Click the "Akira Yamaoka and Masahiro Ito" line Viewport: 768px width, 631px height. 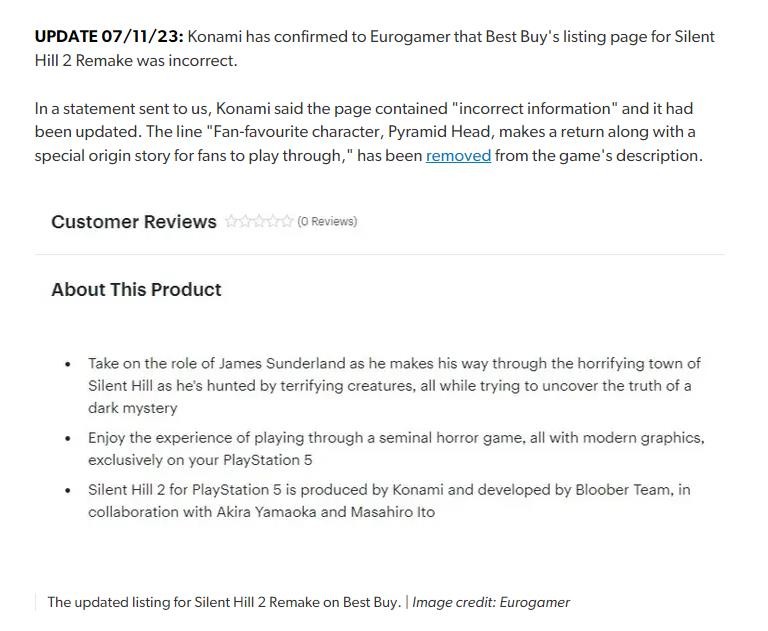pyautogui.click(x=261, y=512)
